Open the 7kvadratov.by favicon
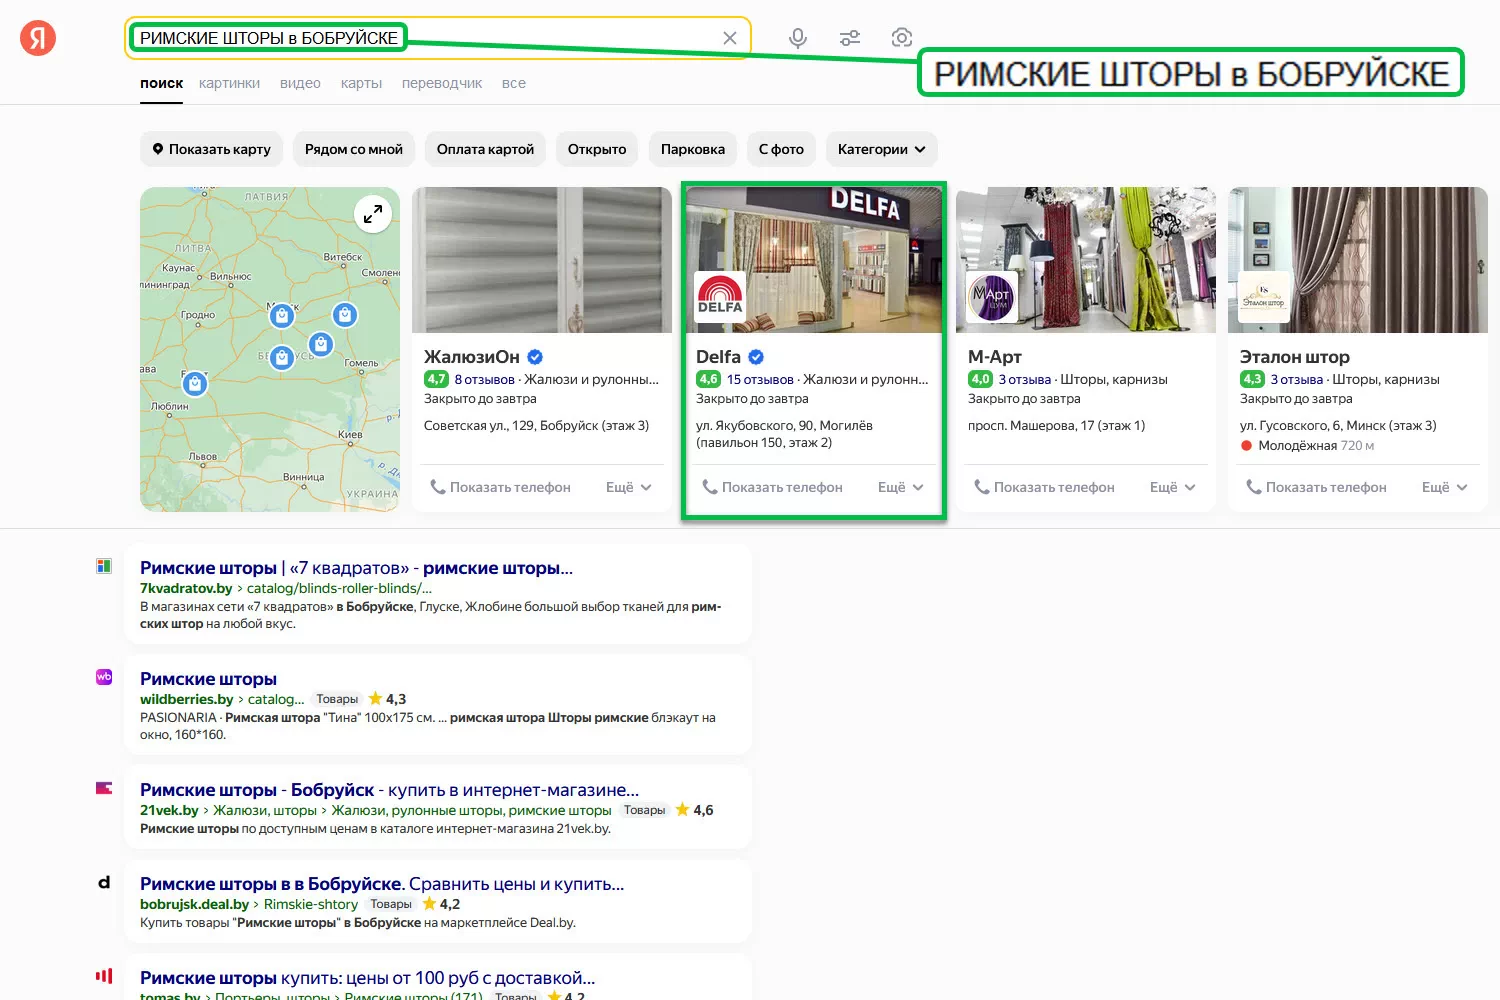Image resolution: width=1500 pixels, height=1000 pixels. tap(104, 566)
